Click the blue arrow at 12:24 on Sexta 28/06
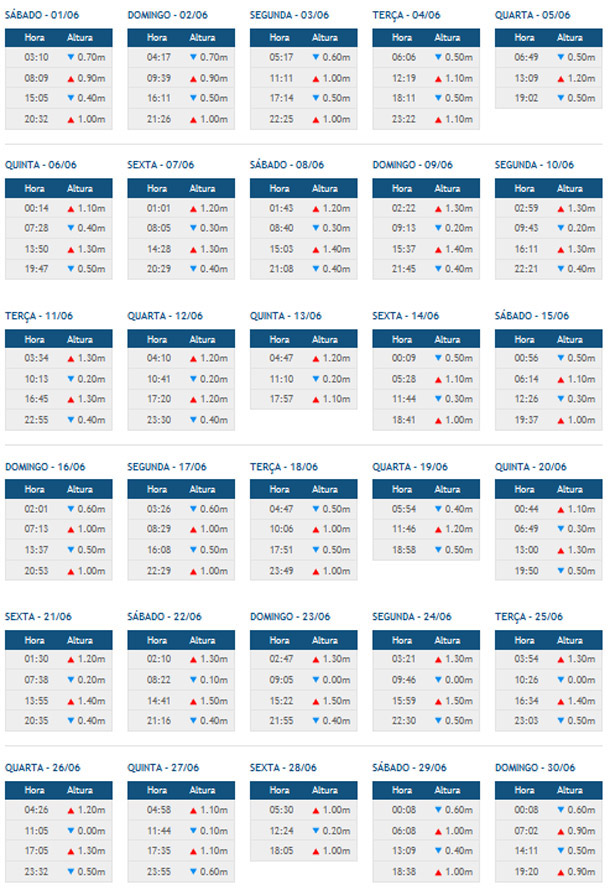The image size is (610, 895). tap(316, 831)
